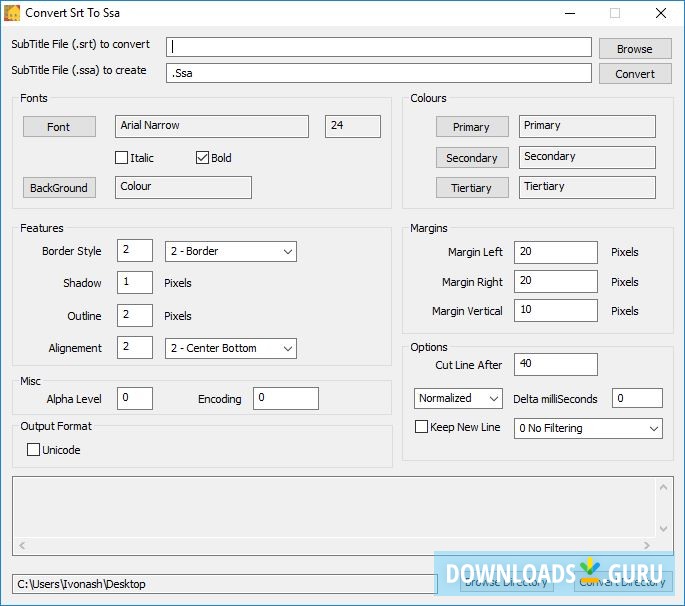Choose Tiertiary colour button
Viewport: 685px width, 606px height.
click(472, 188)
